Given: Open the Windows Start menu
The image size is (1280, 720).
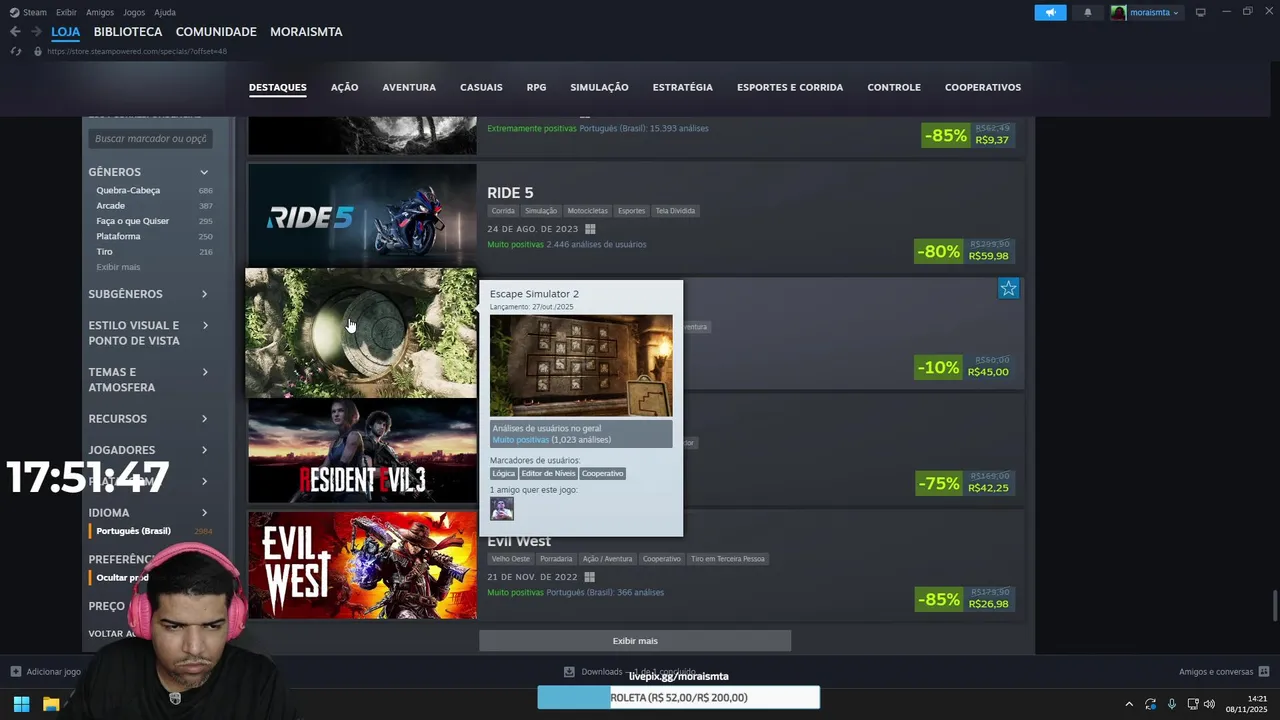Looking at the screenshot, I should click(21, 704).
